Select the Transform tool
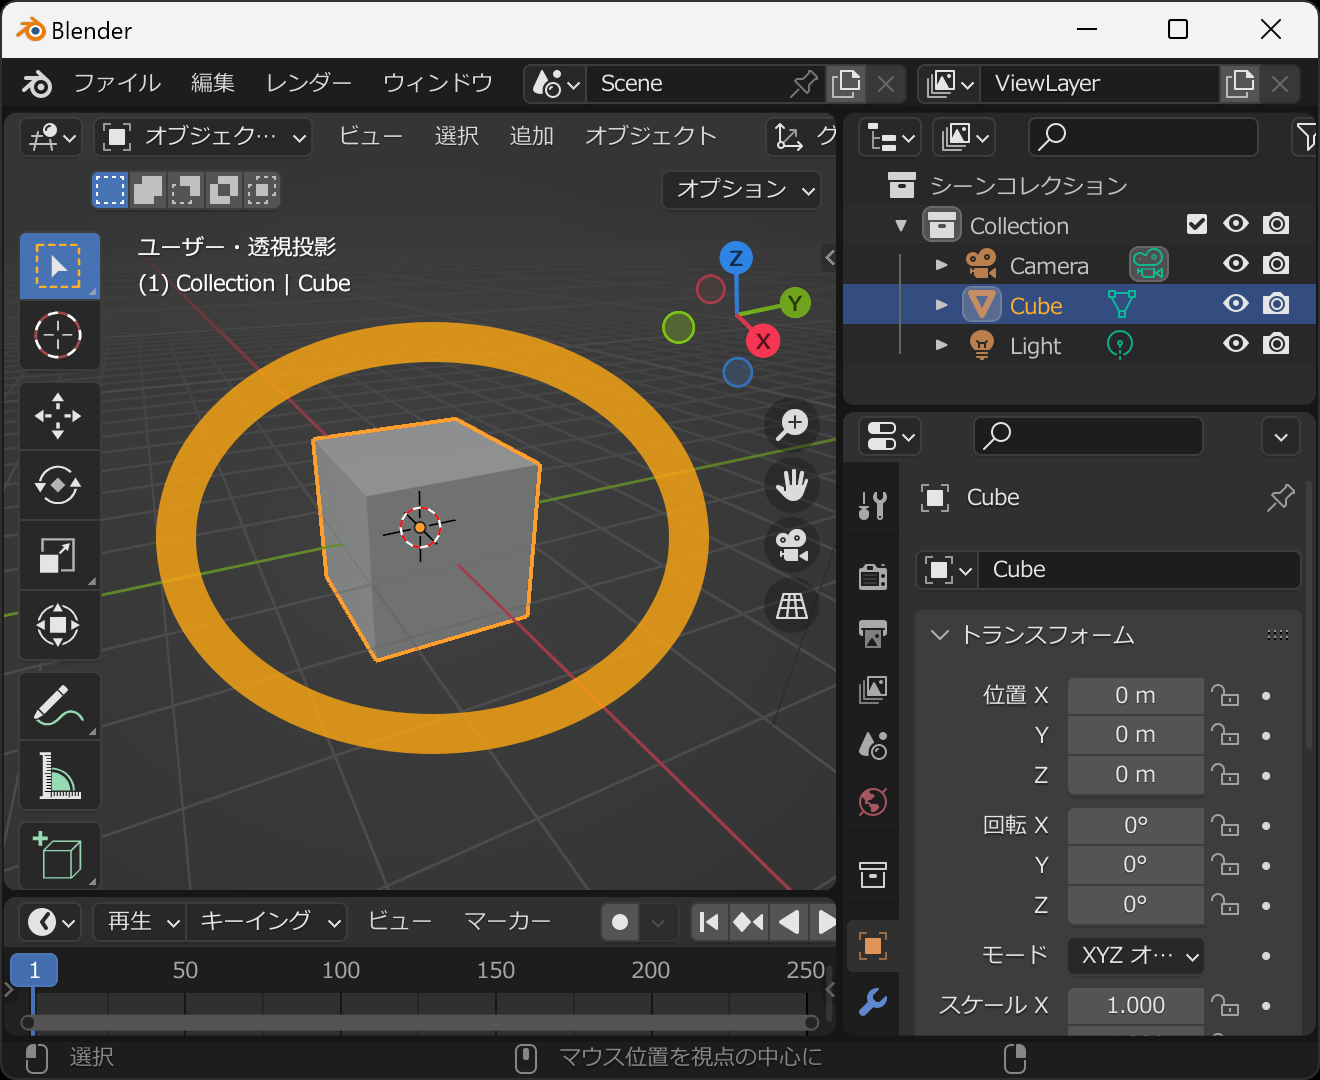Image resolution: width=1320 pixels, height=1080 pixels. [x=59, y=625]
